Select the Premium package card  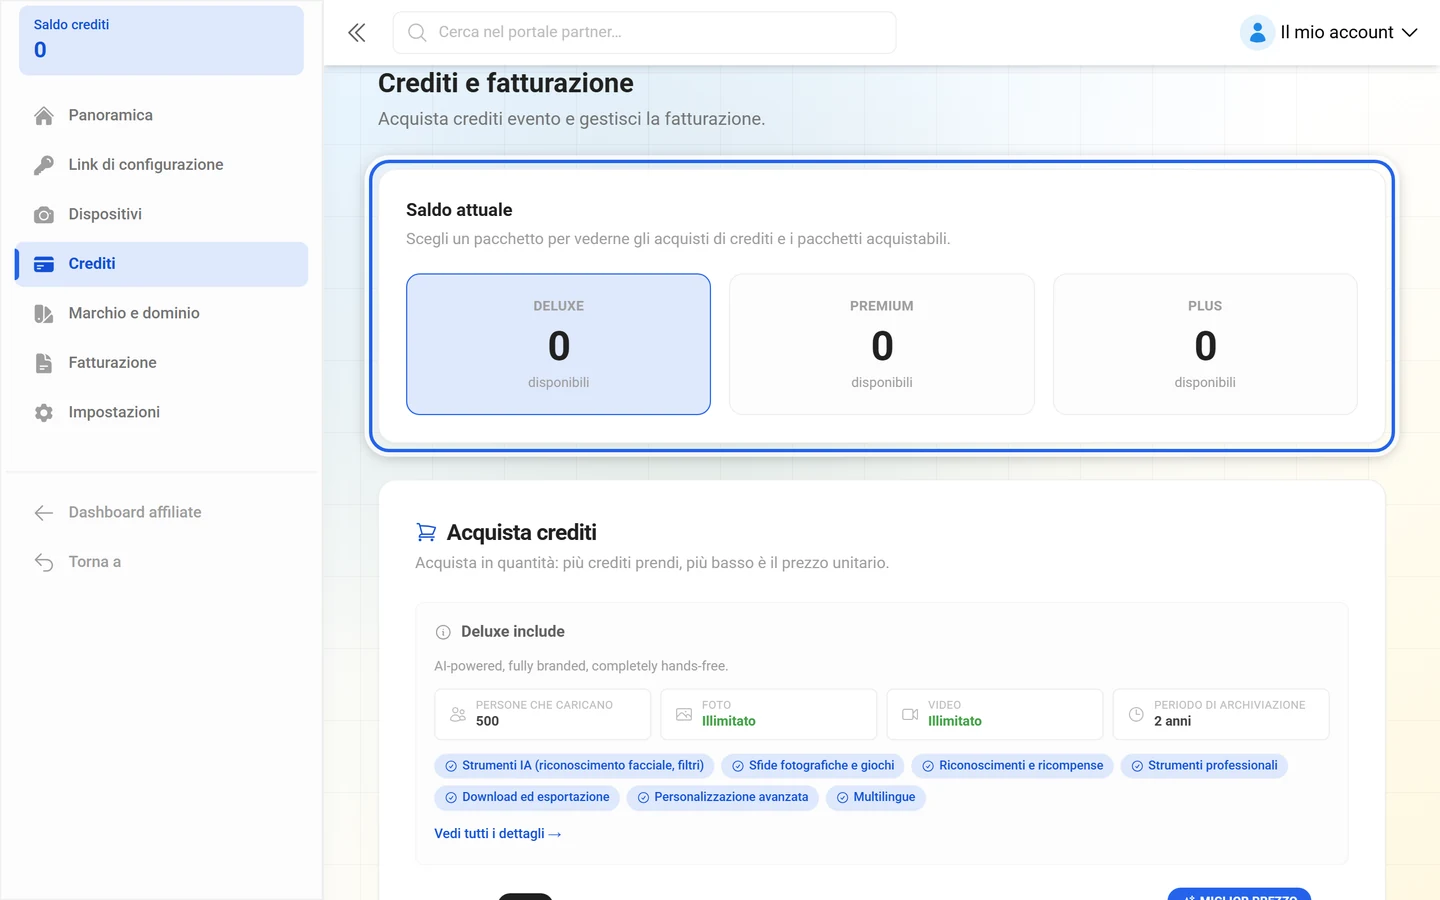882,344
